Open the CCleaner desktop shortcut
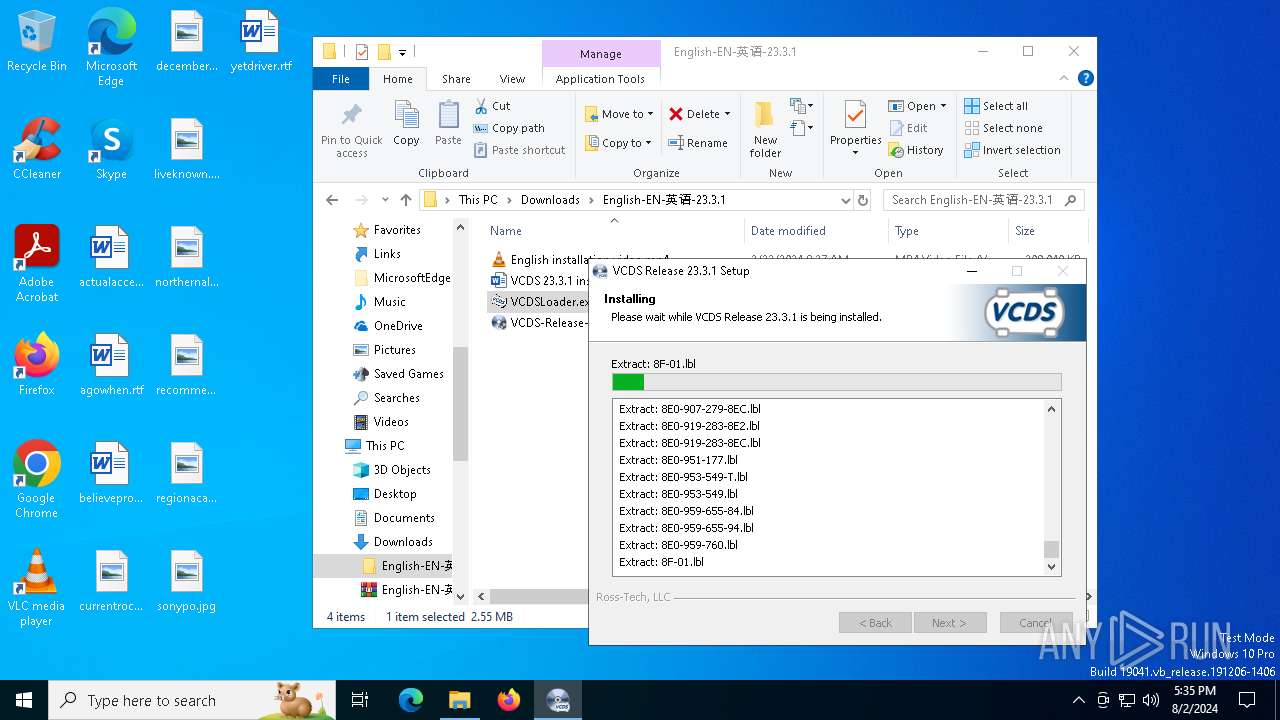 37,149
